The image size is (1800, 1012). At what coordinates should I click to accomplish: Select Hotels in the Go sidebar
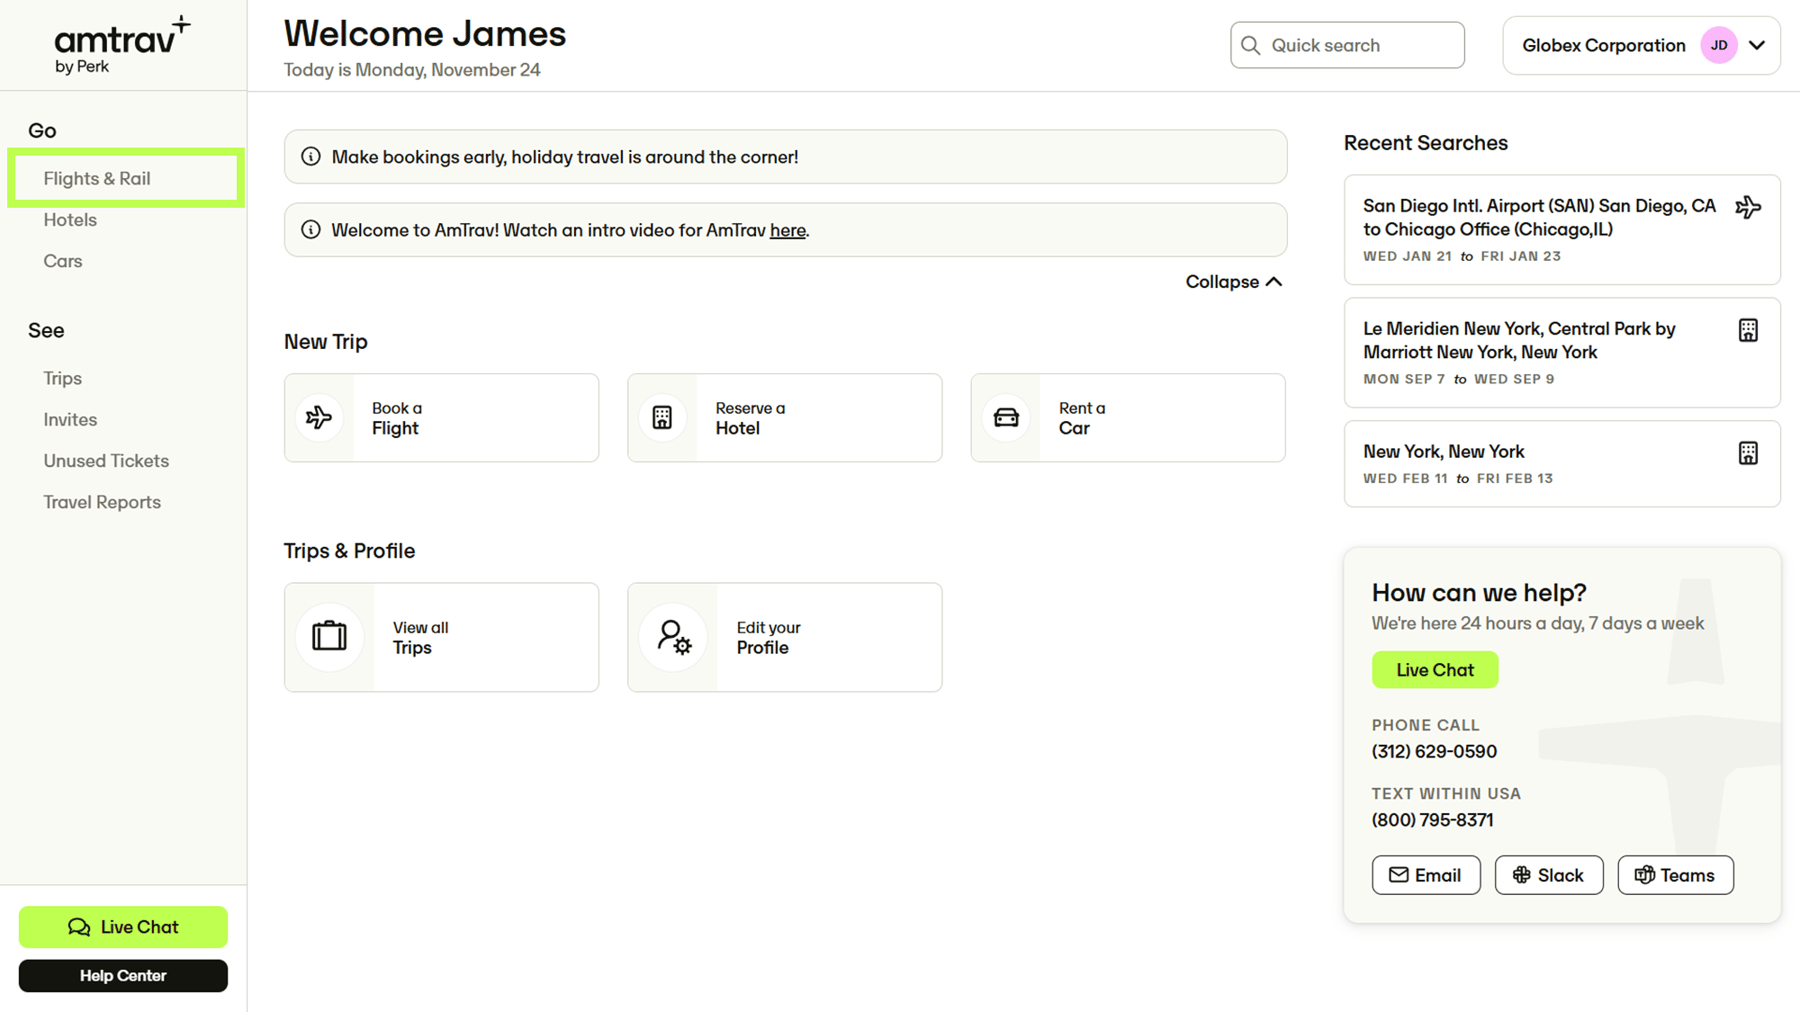[70, 220]
